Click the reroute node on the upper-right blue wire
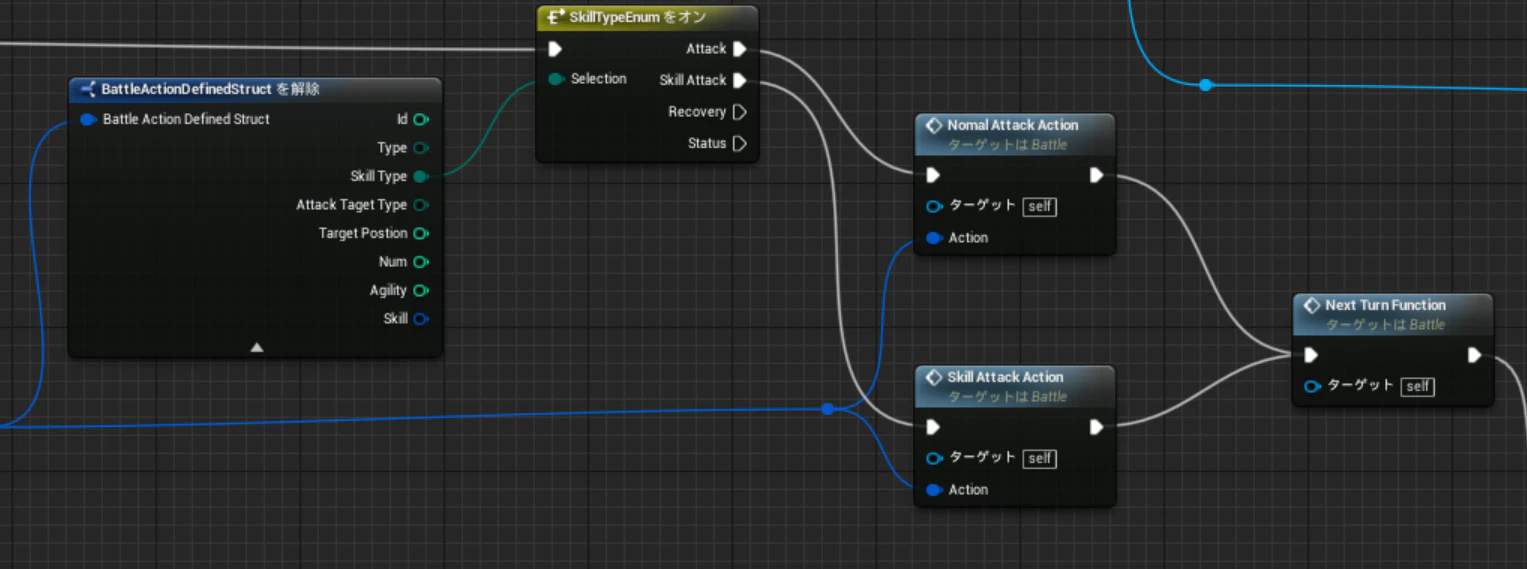Screen dimensions: 1527x569 tap(1205, 85)
